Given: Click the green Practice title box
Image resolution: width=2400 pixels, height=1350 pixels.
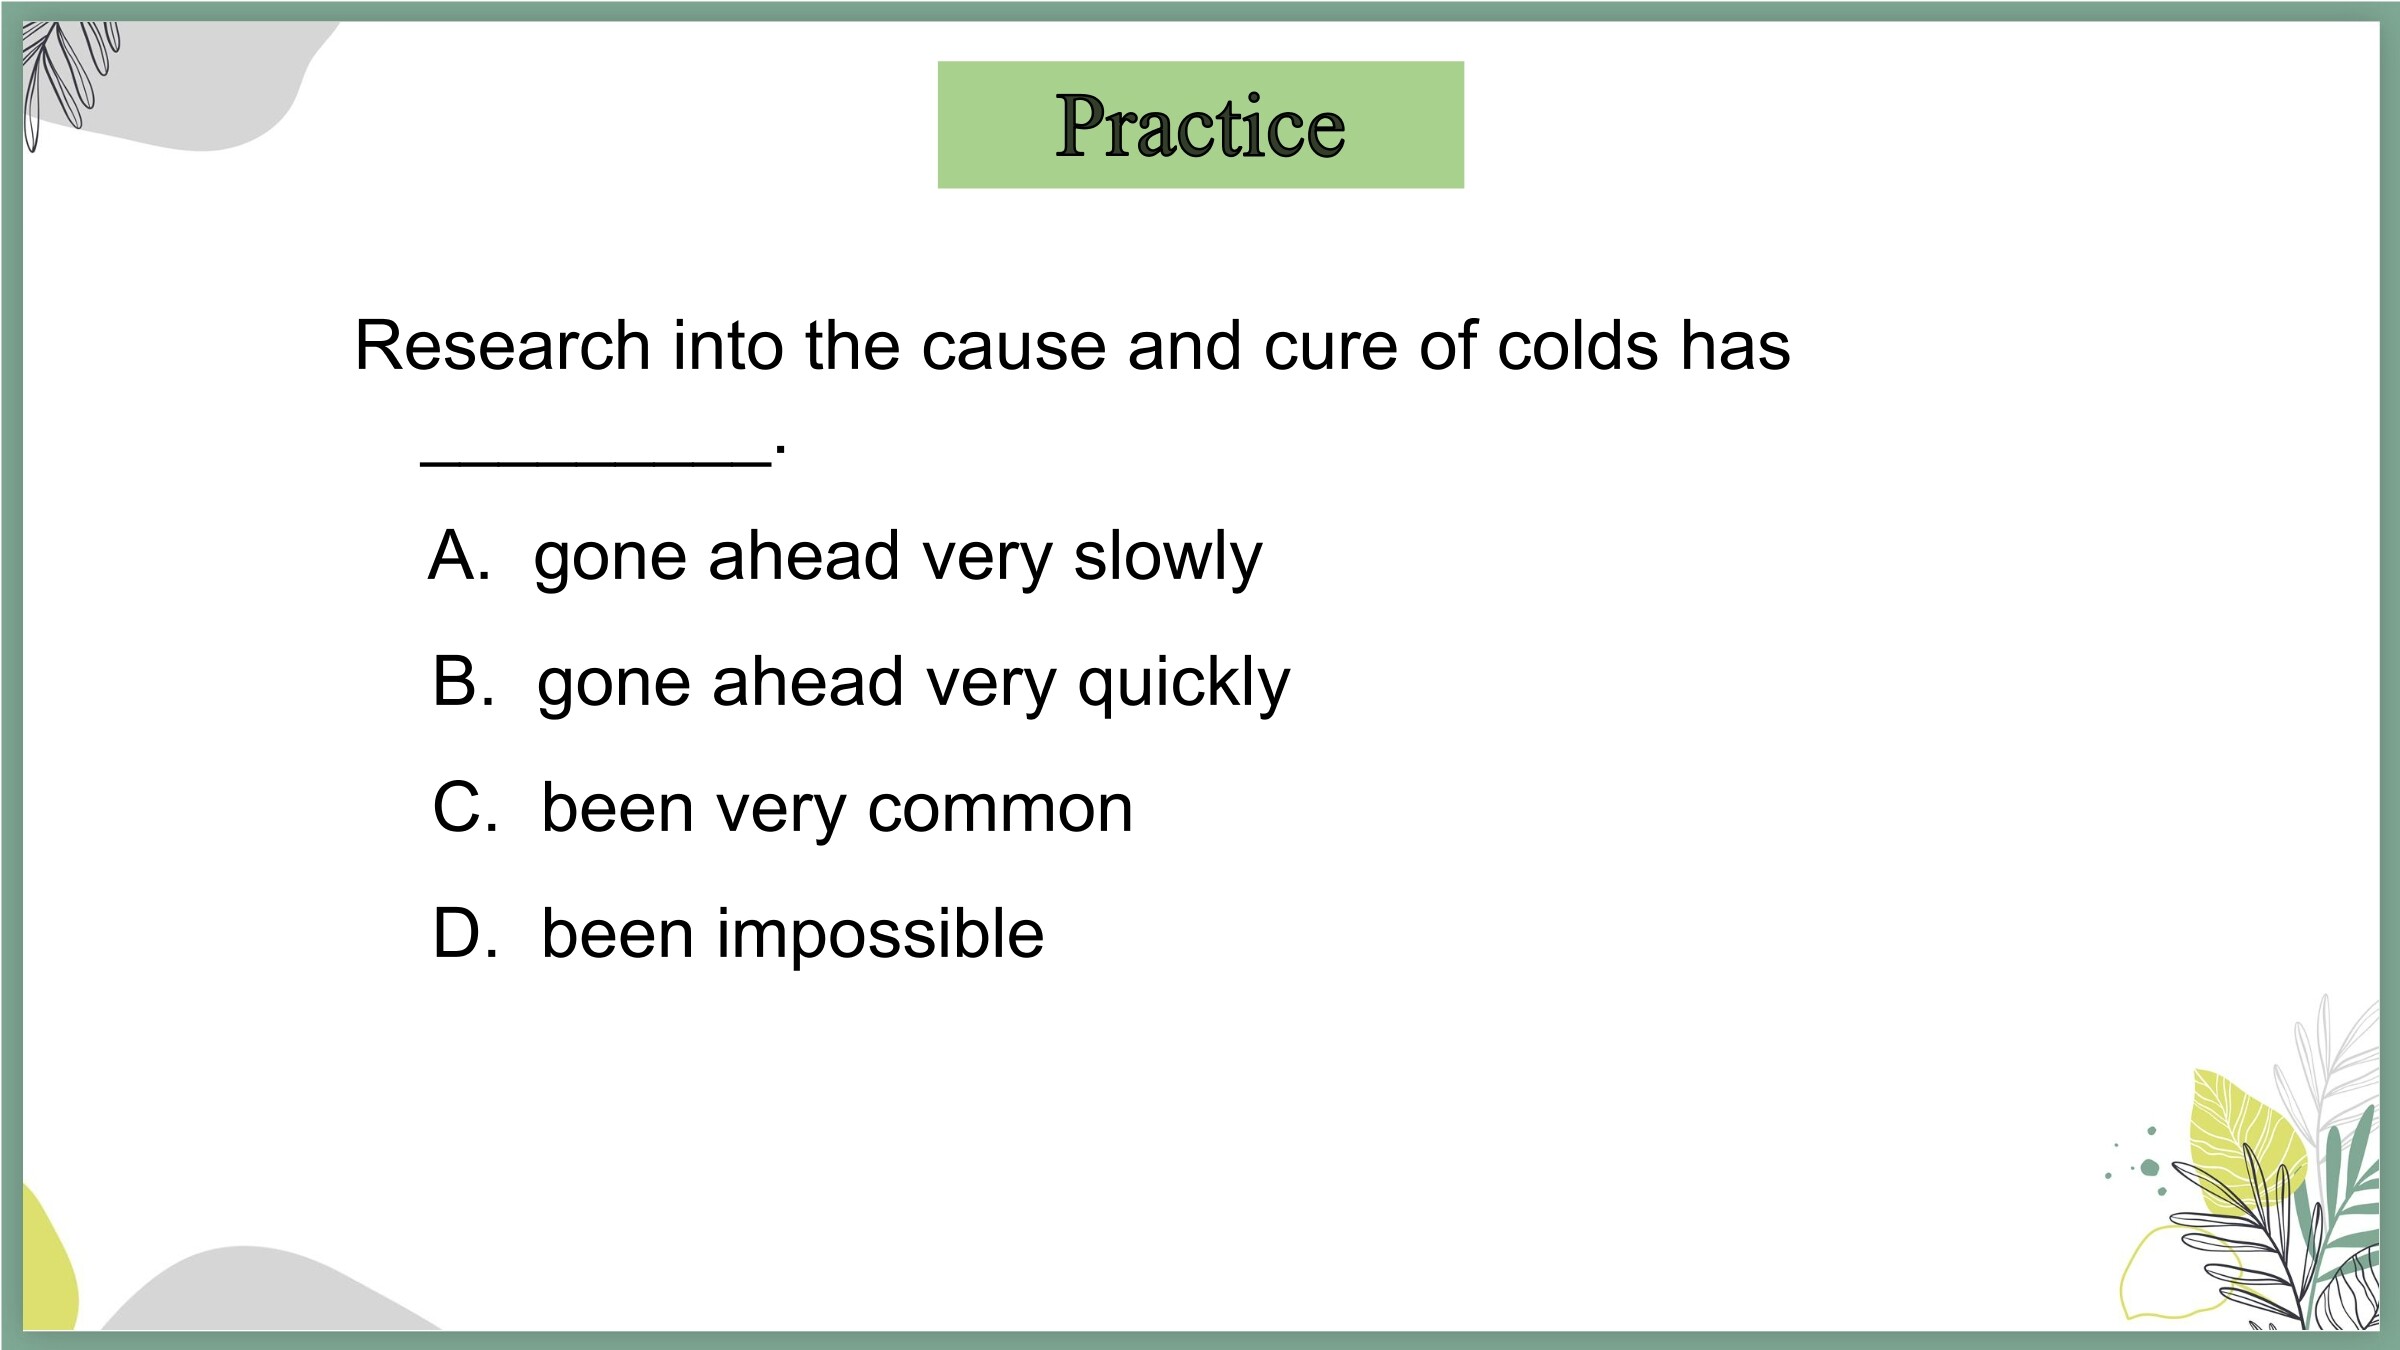Looking at the screenshot, I should 1200,125.
